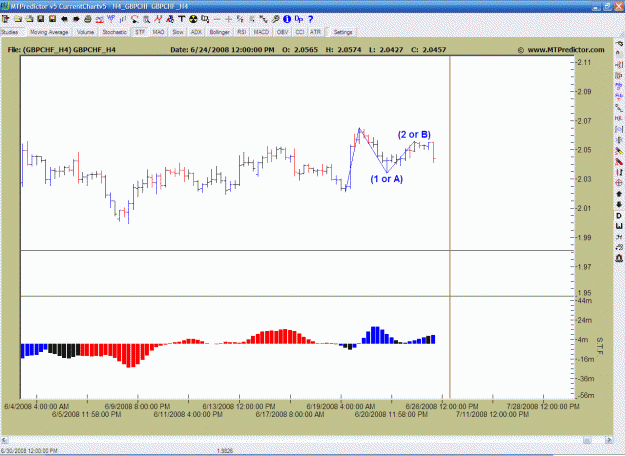Click the up arrow in right toolbar
Screen dimensions: 625x456
click(x=619, y=194)
